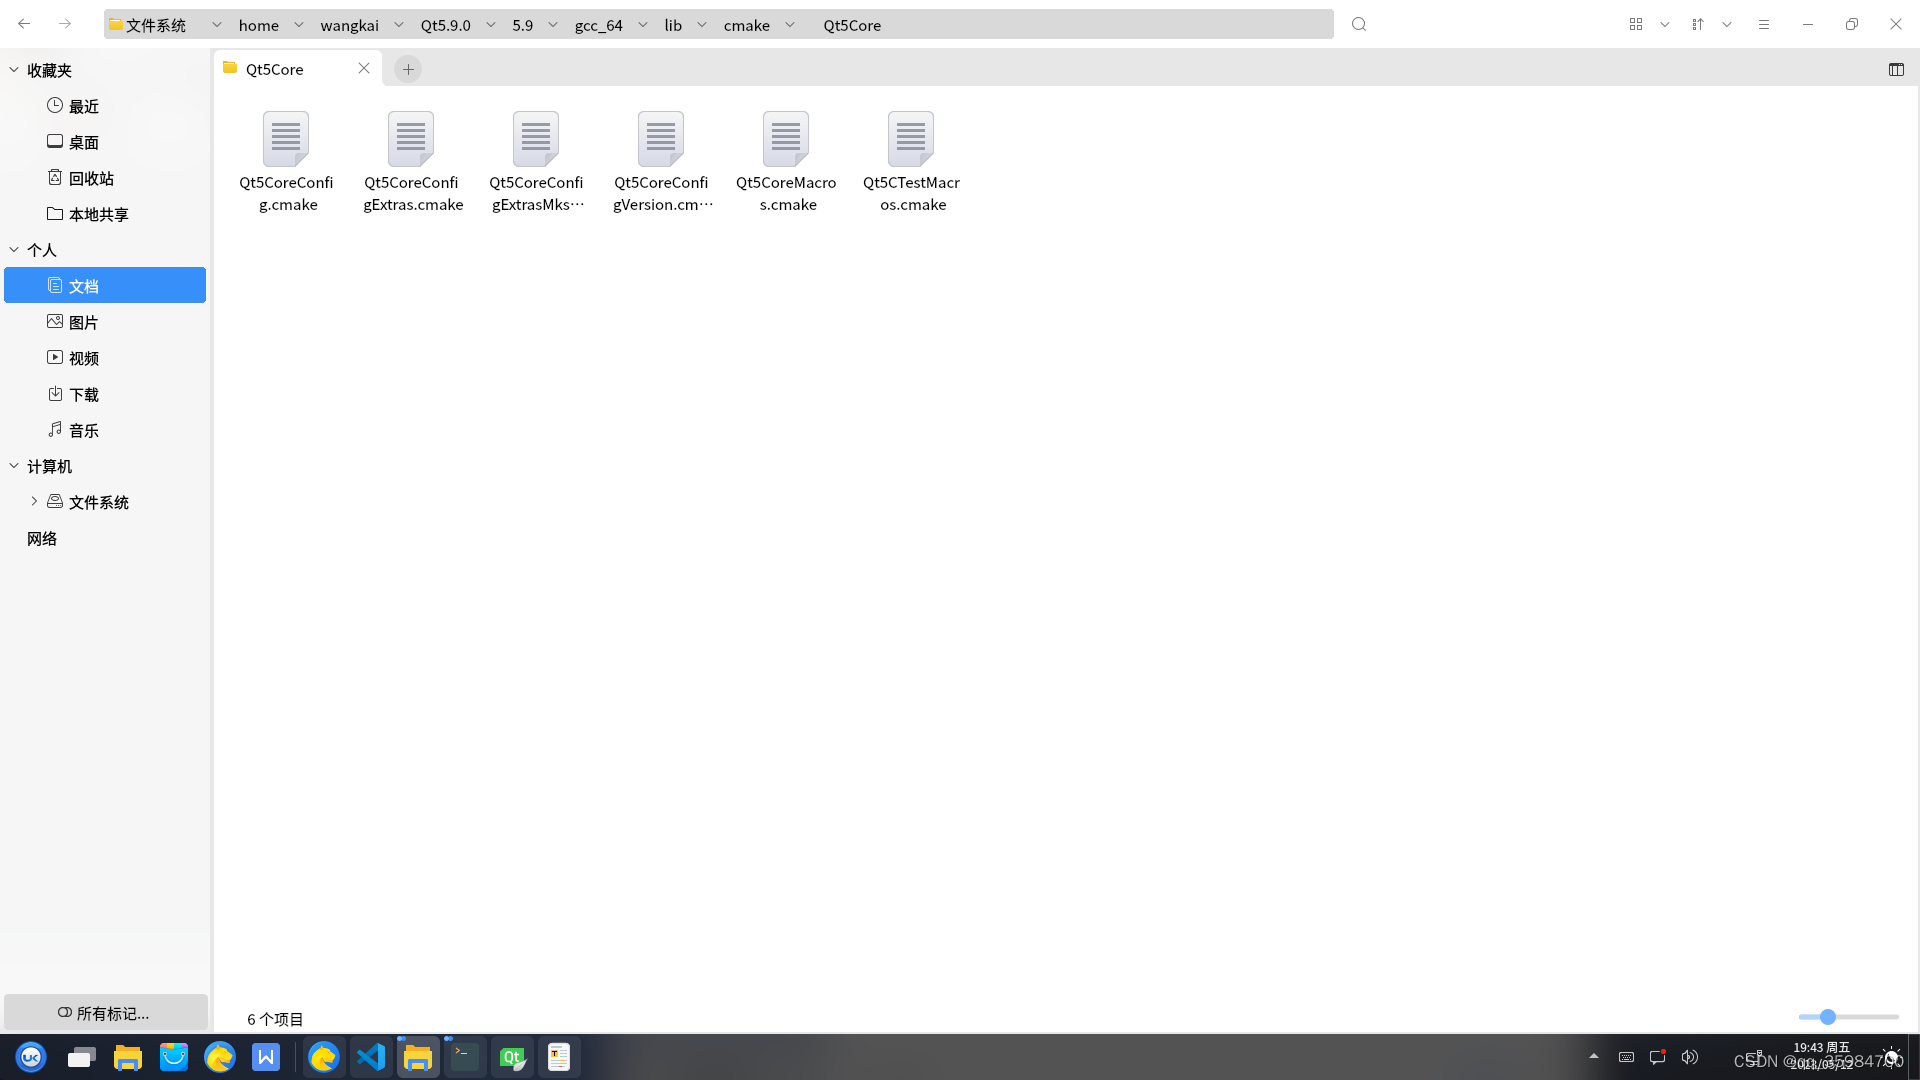The height and width of the screenshot is (1080, 1920).
Task: Collapse the 收藏夹 sidebar section
Action: pos(14,70)
